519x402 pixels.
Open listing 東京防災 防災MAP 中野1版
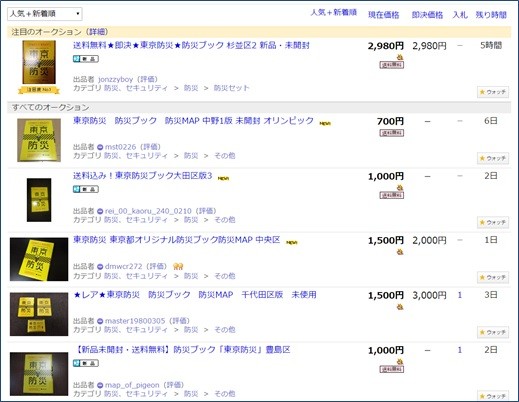tap(193, 121)
